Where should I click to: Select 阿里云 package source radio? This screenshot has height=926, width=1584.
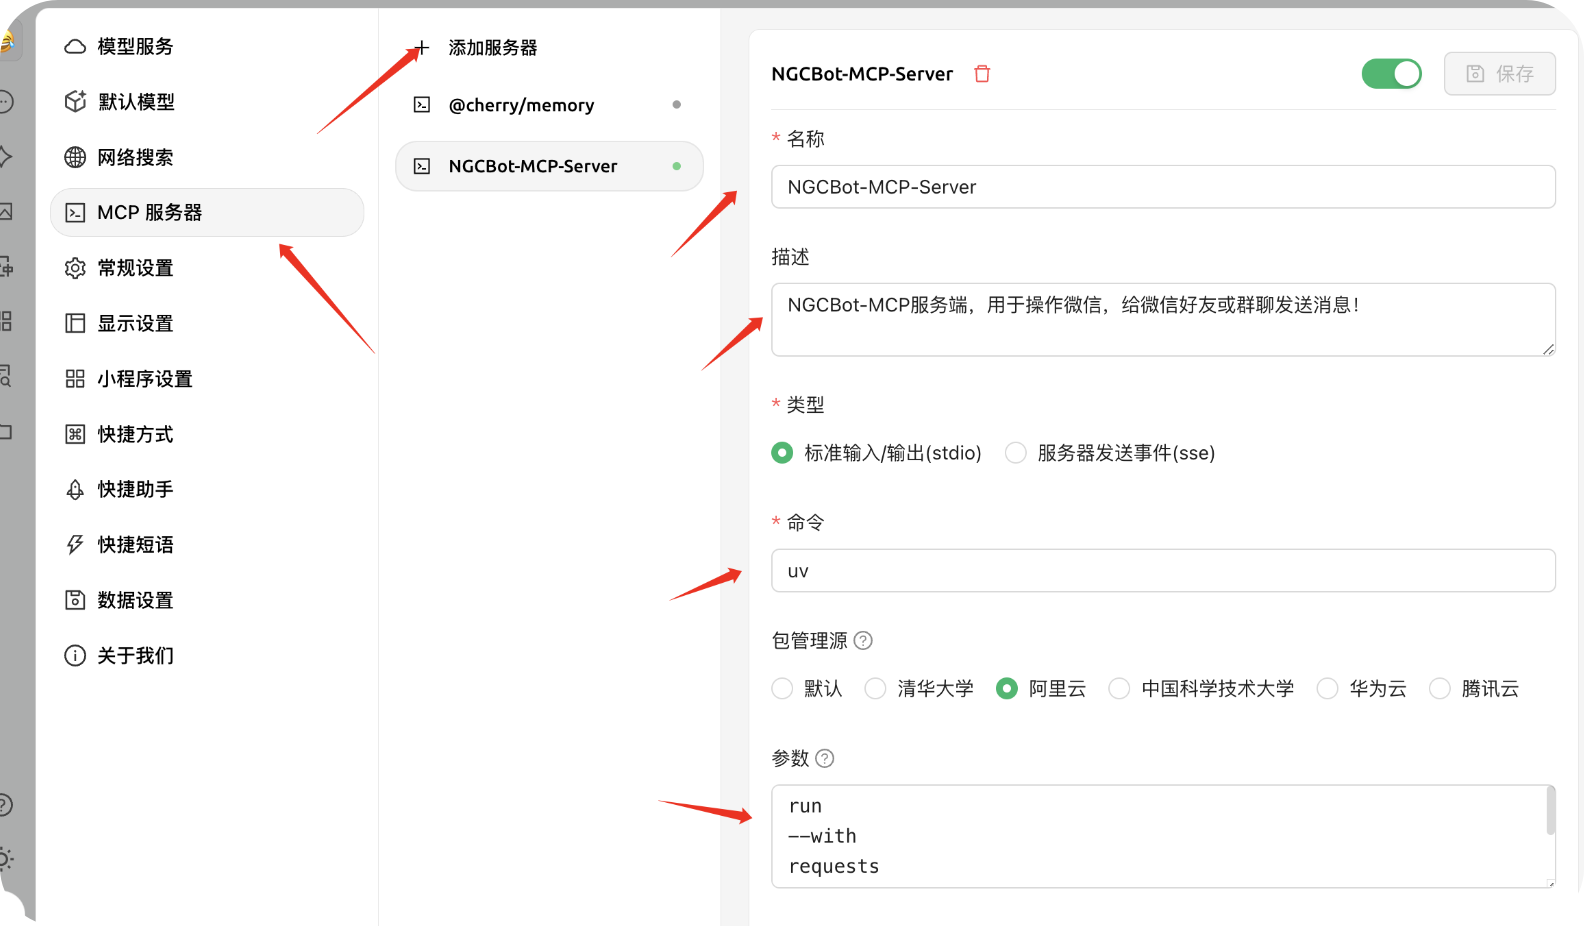[x=1007, y=688]
